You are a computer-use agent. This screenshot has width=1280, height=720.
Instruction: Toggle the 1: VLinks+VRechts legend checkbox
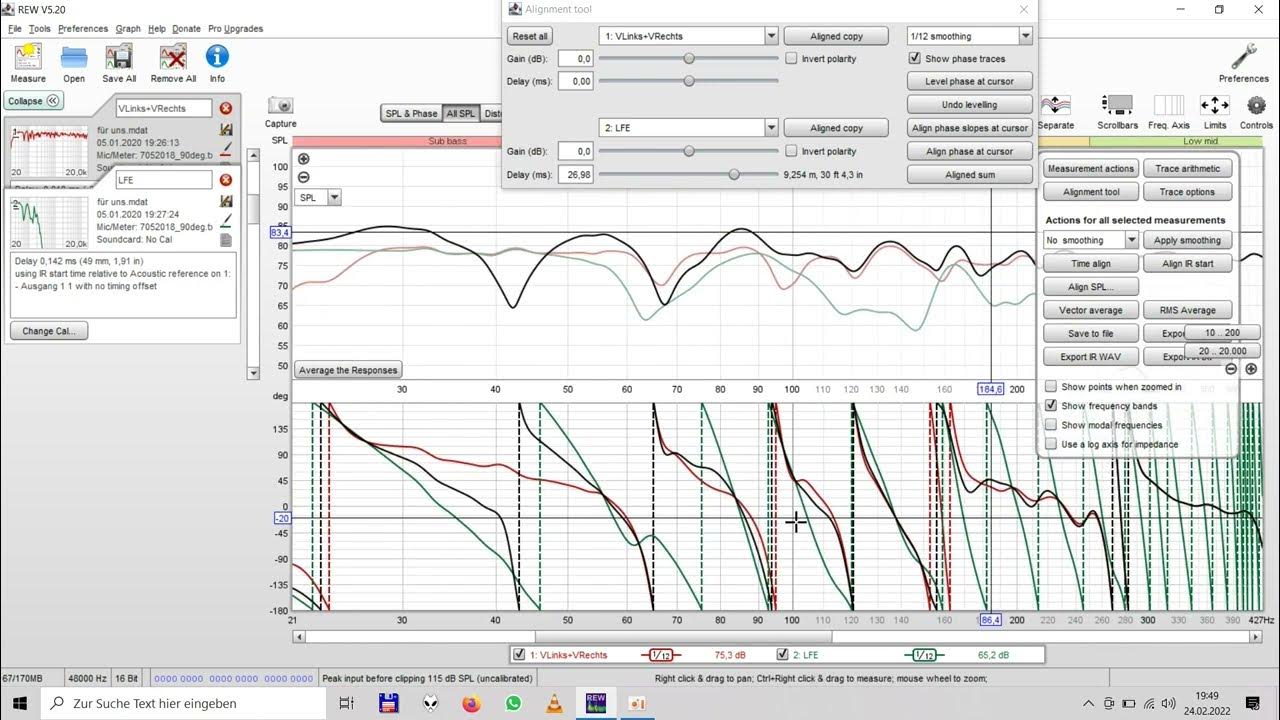point(518,655)
